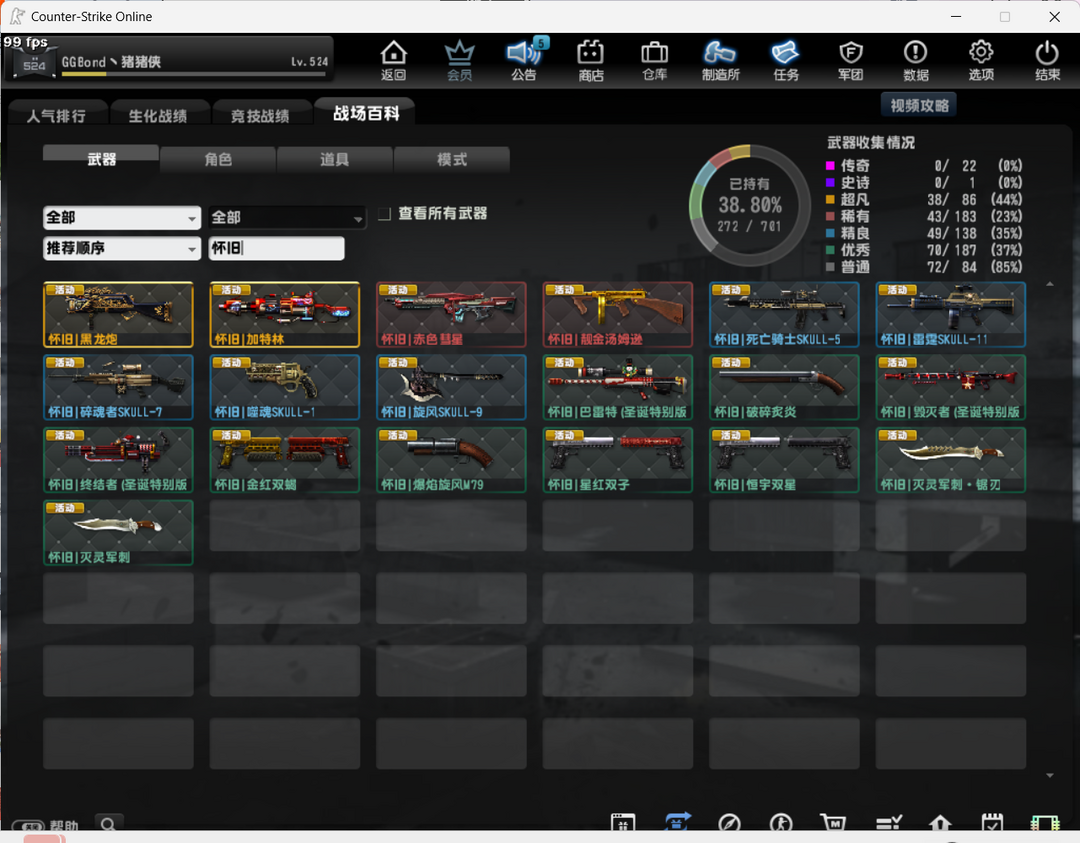Click the upward house arrow icon
Viewport: 1080px width, 843px height.
click(940, 822)
